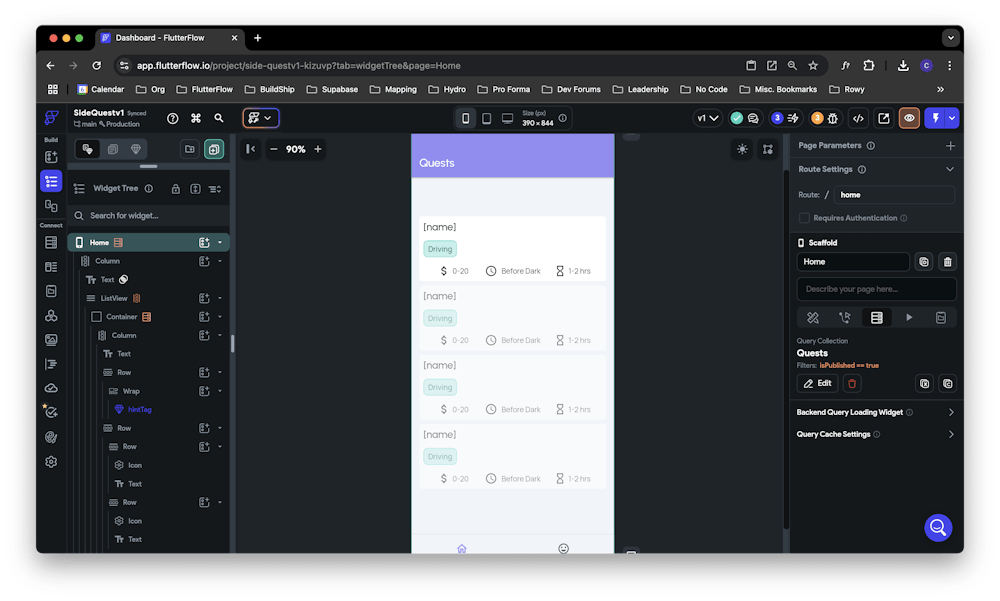Image resolution: width=1000 pixels, height=601 pixels.
Task: Click the add Page Parameters plus icon
Action: [950, 146]
